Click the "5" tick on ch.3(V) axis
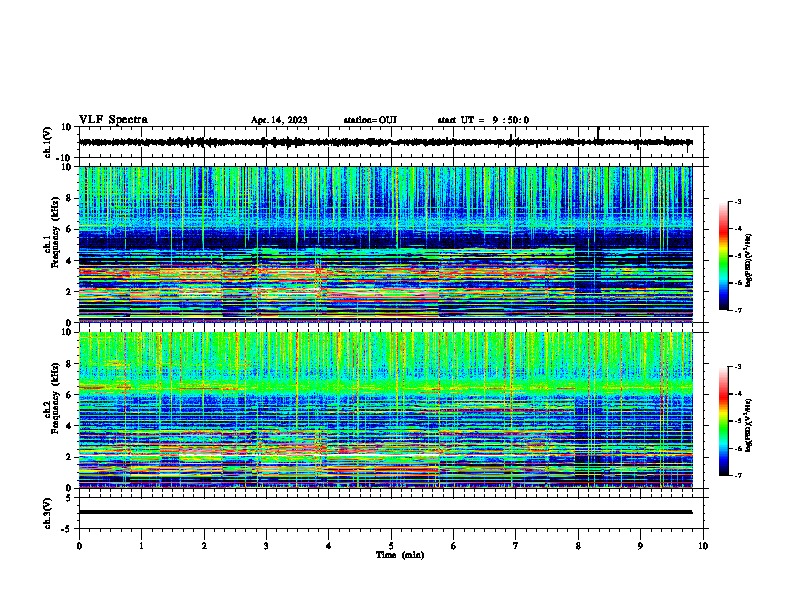The image size is (792, 612). 69,497
